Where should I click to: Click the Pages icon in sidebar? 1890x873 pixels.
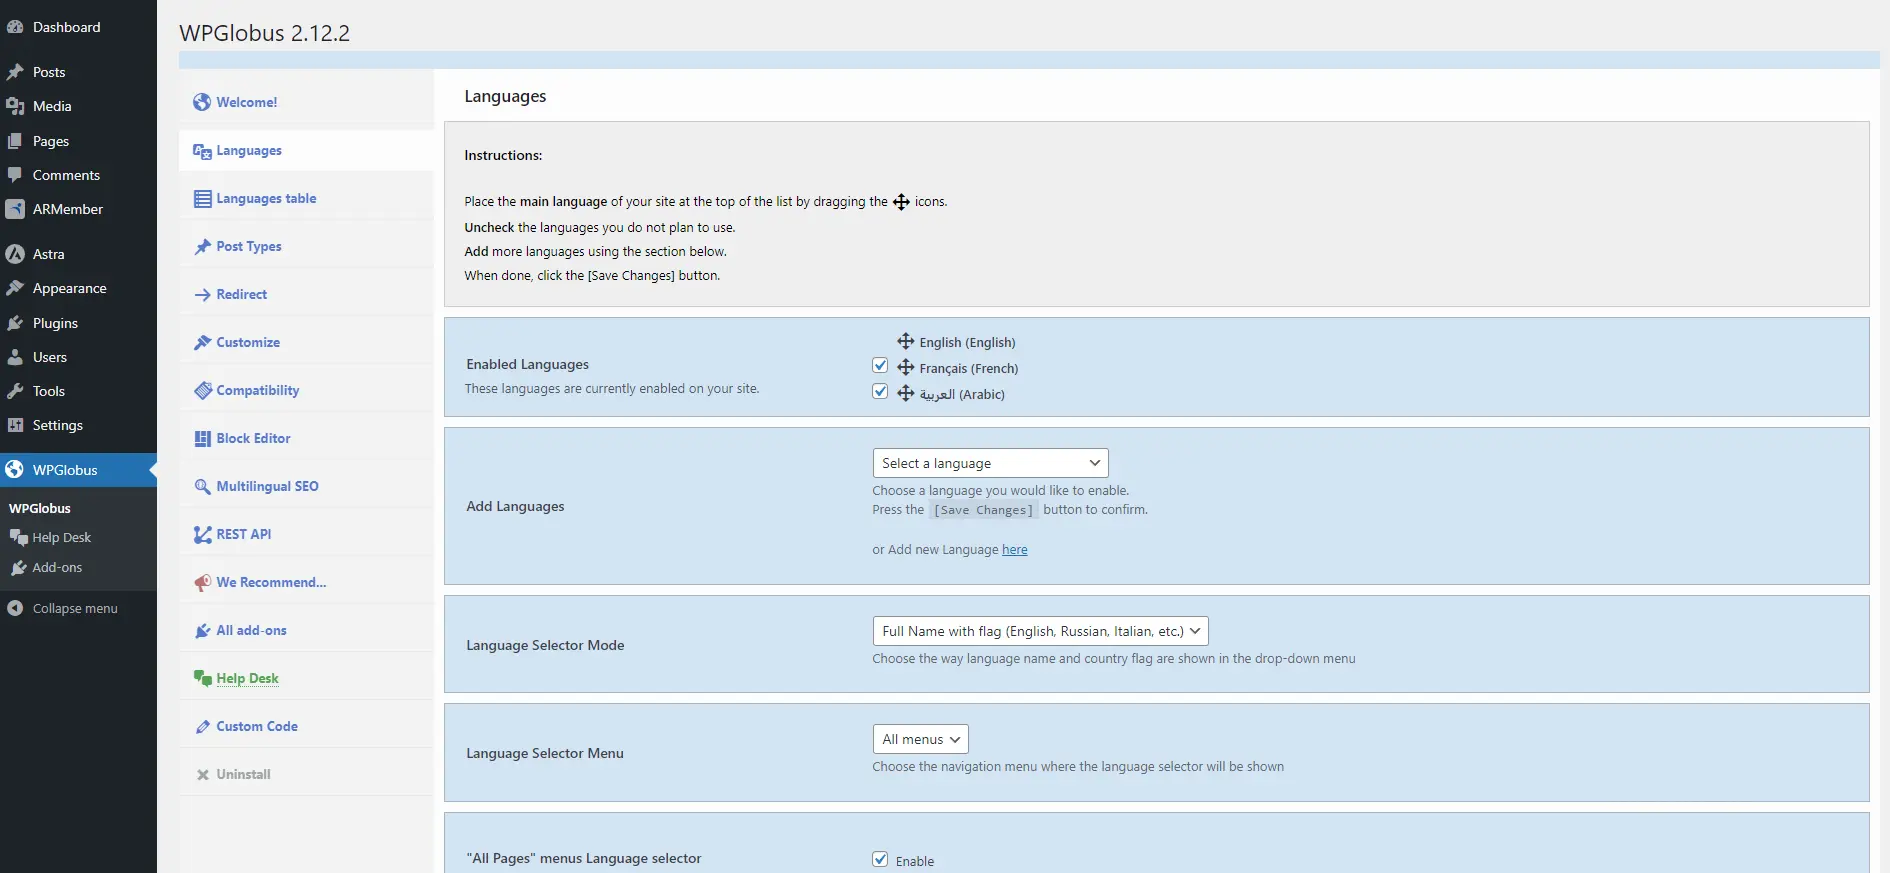point(15,141)
